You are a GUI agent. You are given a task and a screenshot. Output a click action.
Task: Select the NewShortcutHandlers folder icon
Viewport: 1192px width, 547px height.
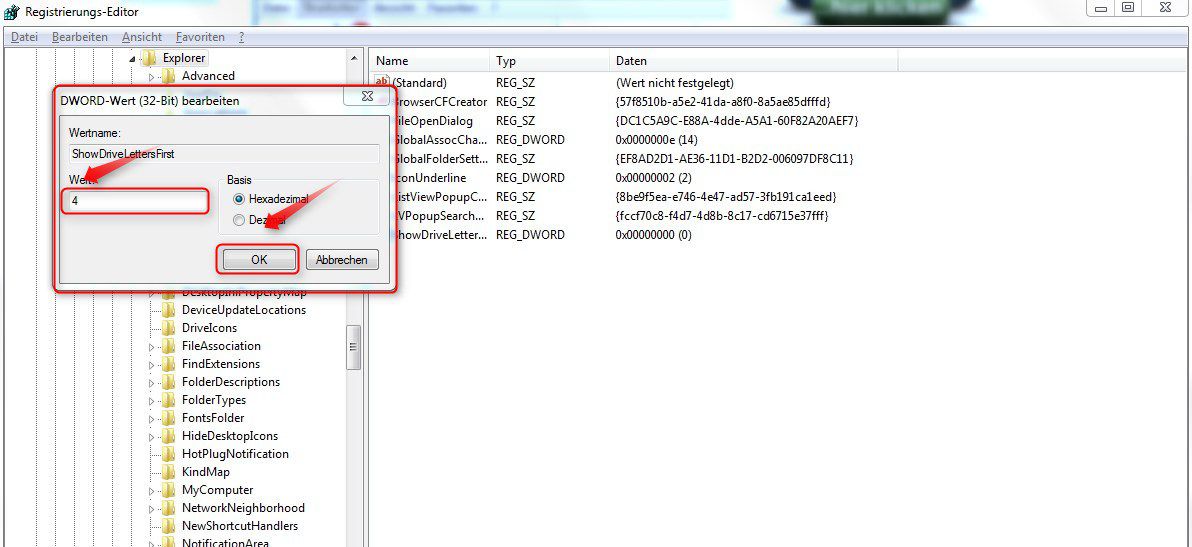(169, 526)
